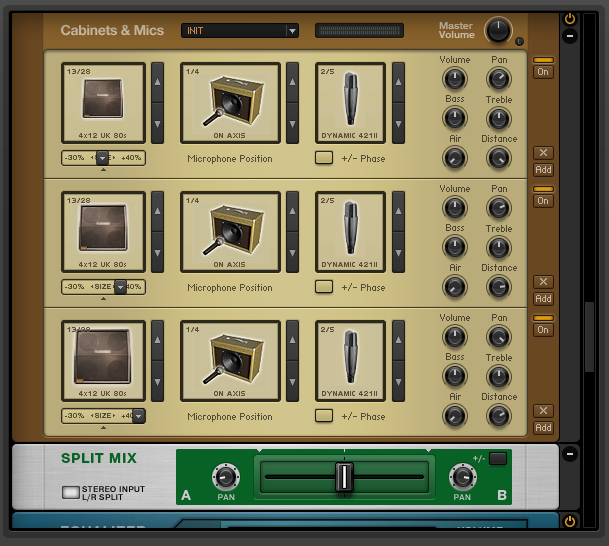Toggle the Equalizer module power icon

pyautogui.click(x=570, y=521)
